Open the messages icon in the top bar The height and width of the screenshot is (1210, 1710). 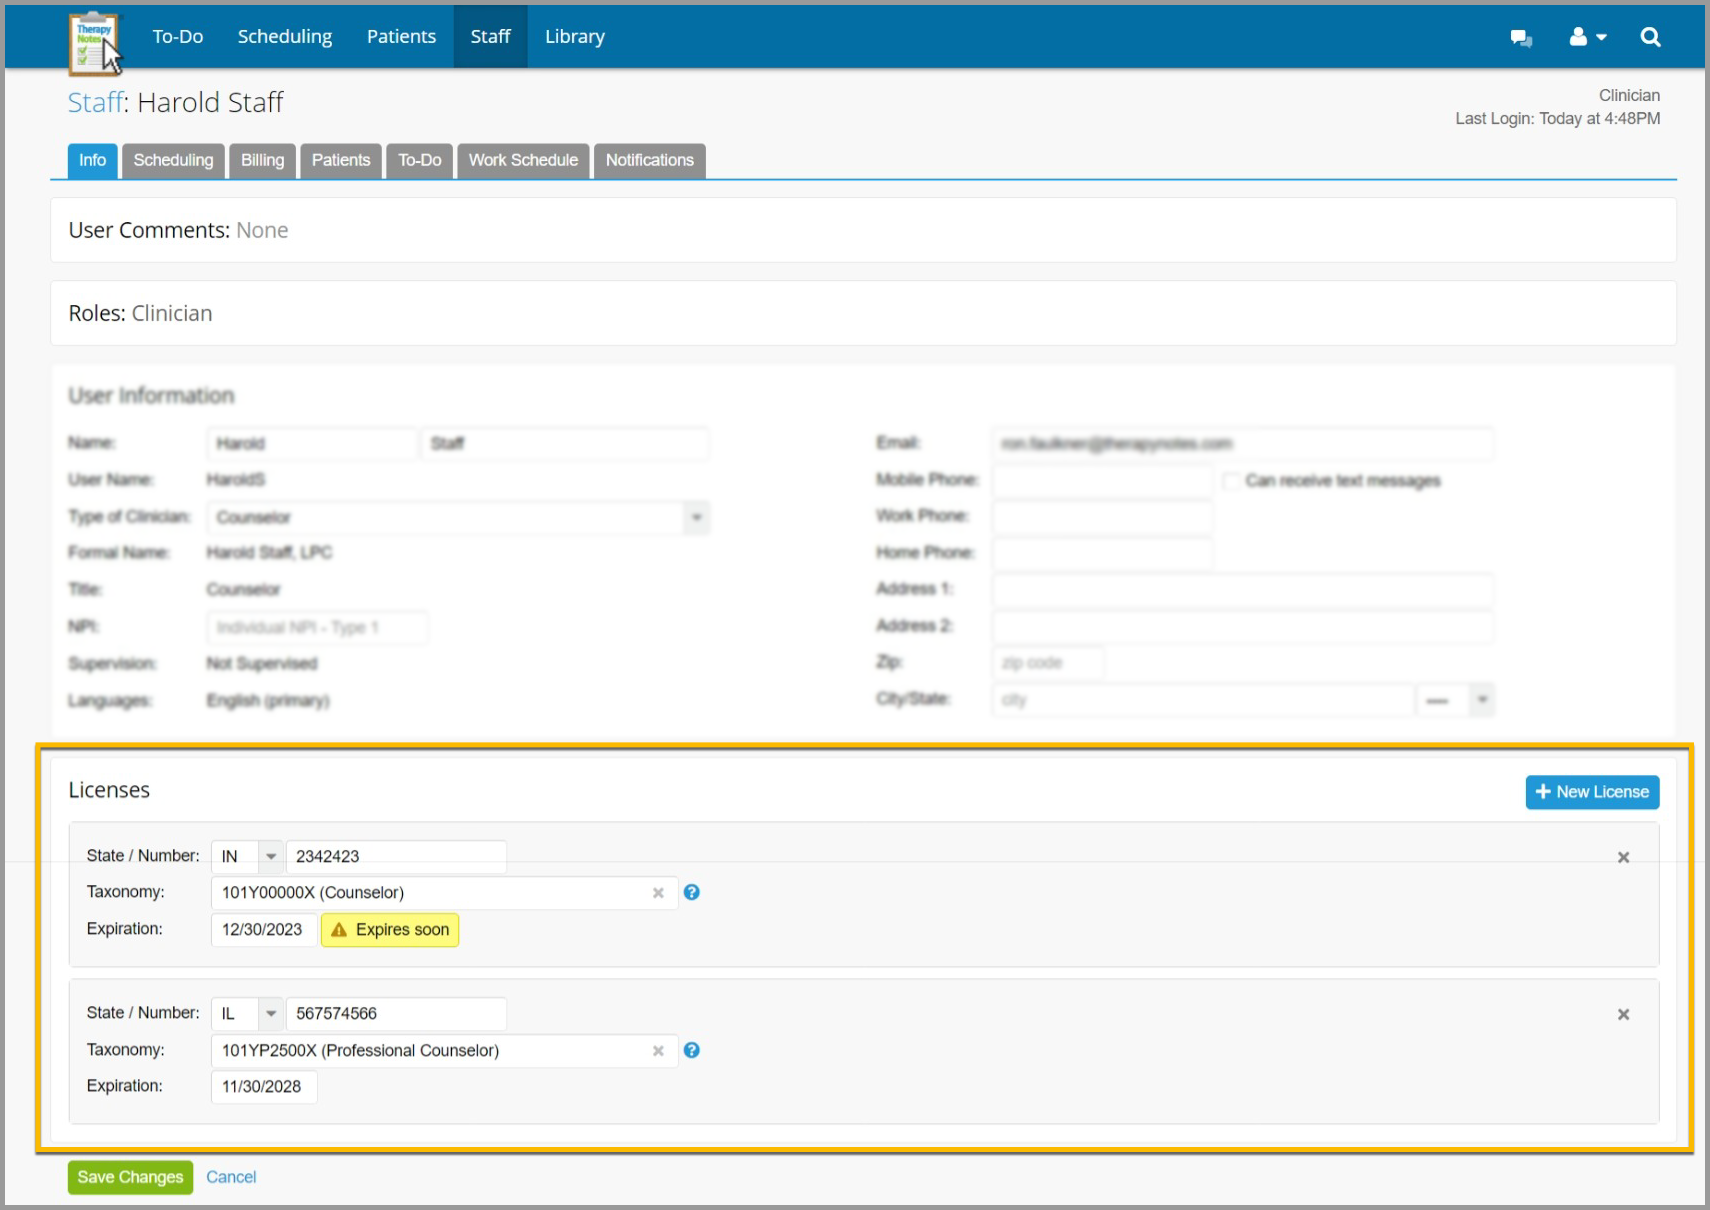1521,37
